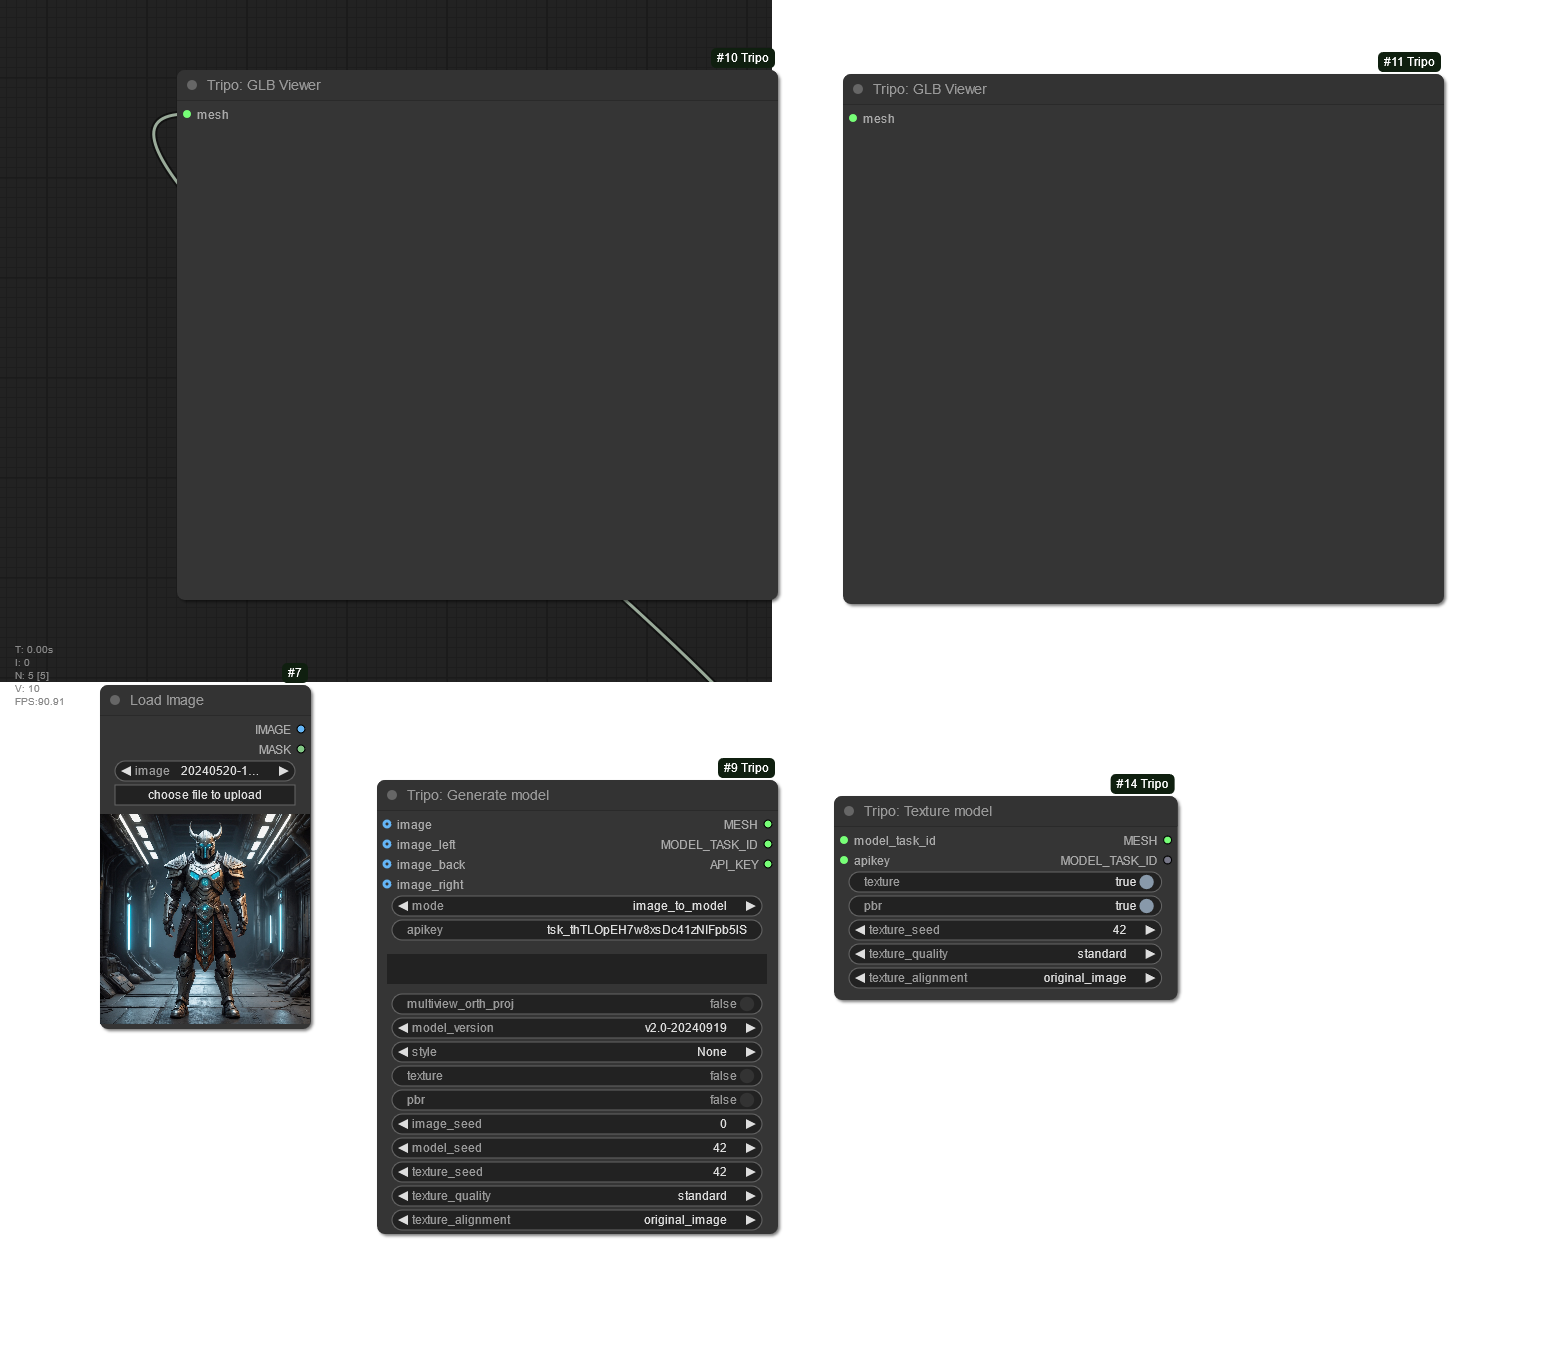Click the apikey input field
Screen dimensions: 1544x1364
577,930
